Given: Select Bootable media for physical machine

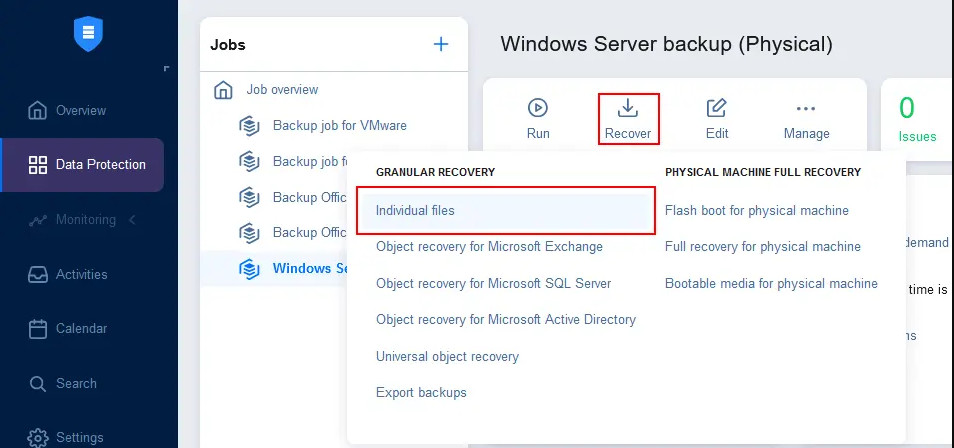Looking at the screenshot, I should [x=771, y=283].
